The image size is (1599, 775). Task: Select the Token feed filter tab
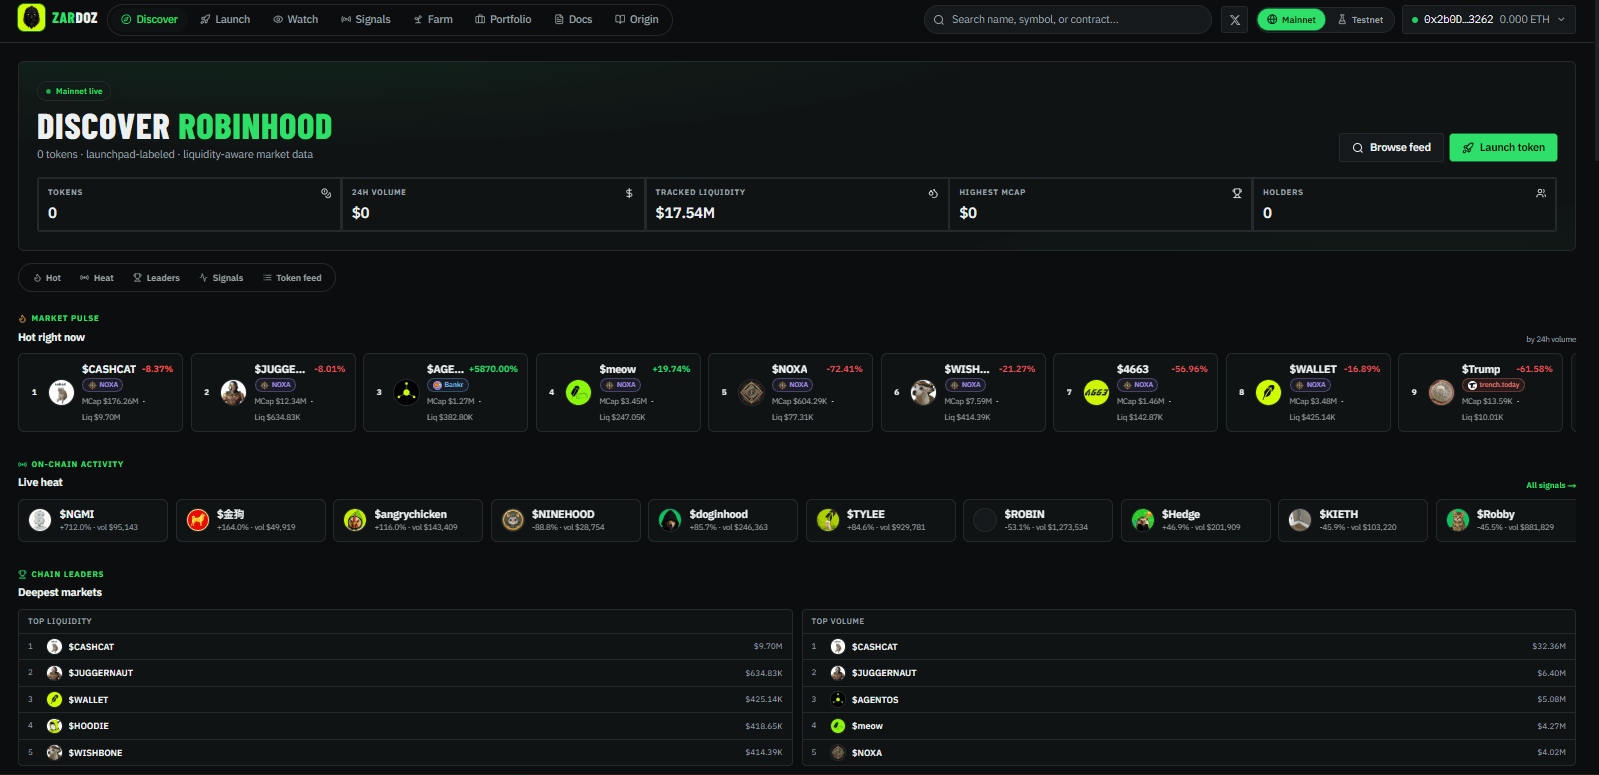point(292,278)
